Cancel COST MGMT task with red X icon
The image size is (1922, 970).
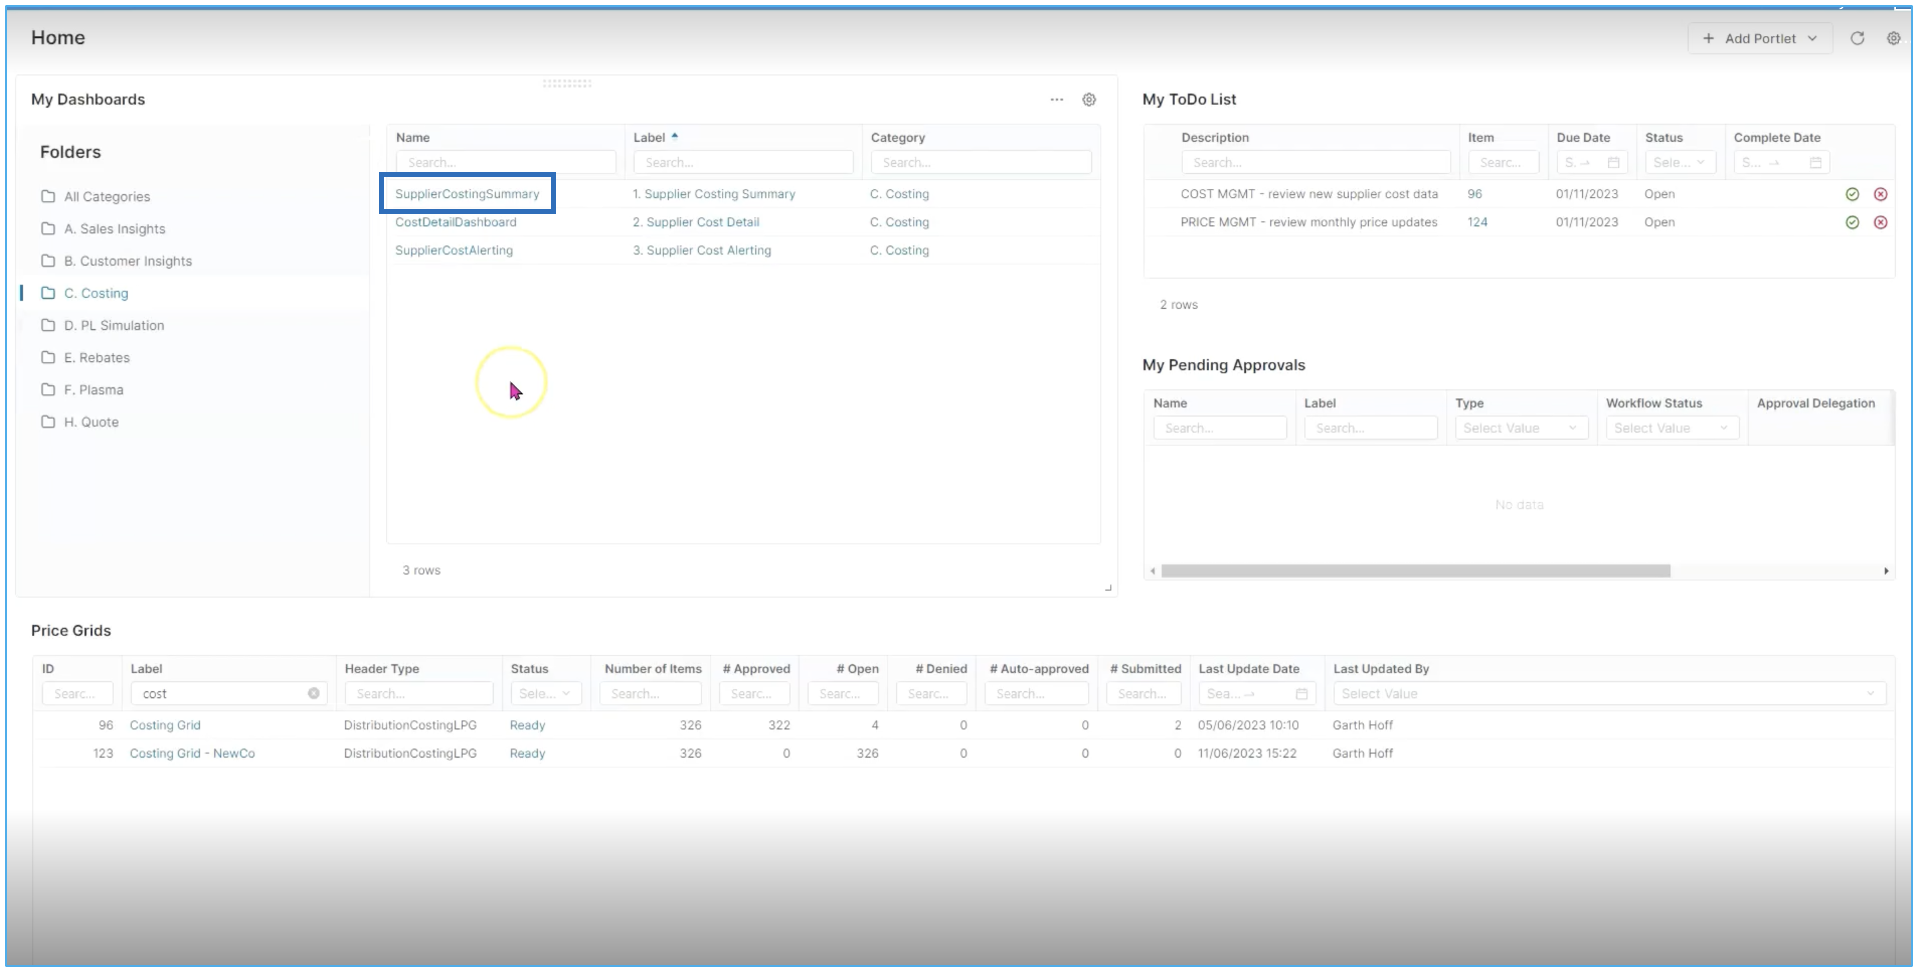point(1880,194)
